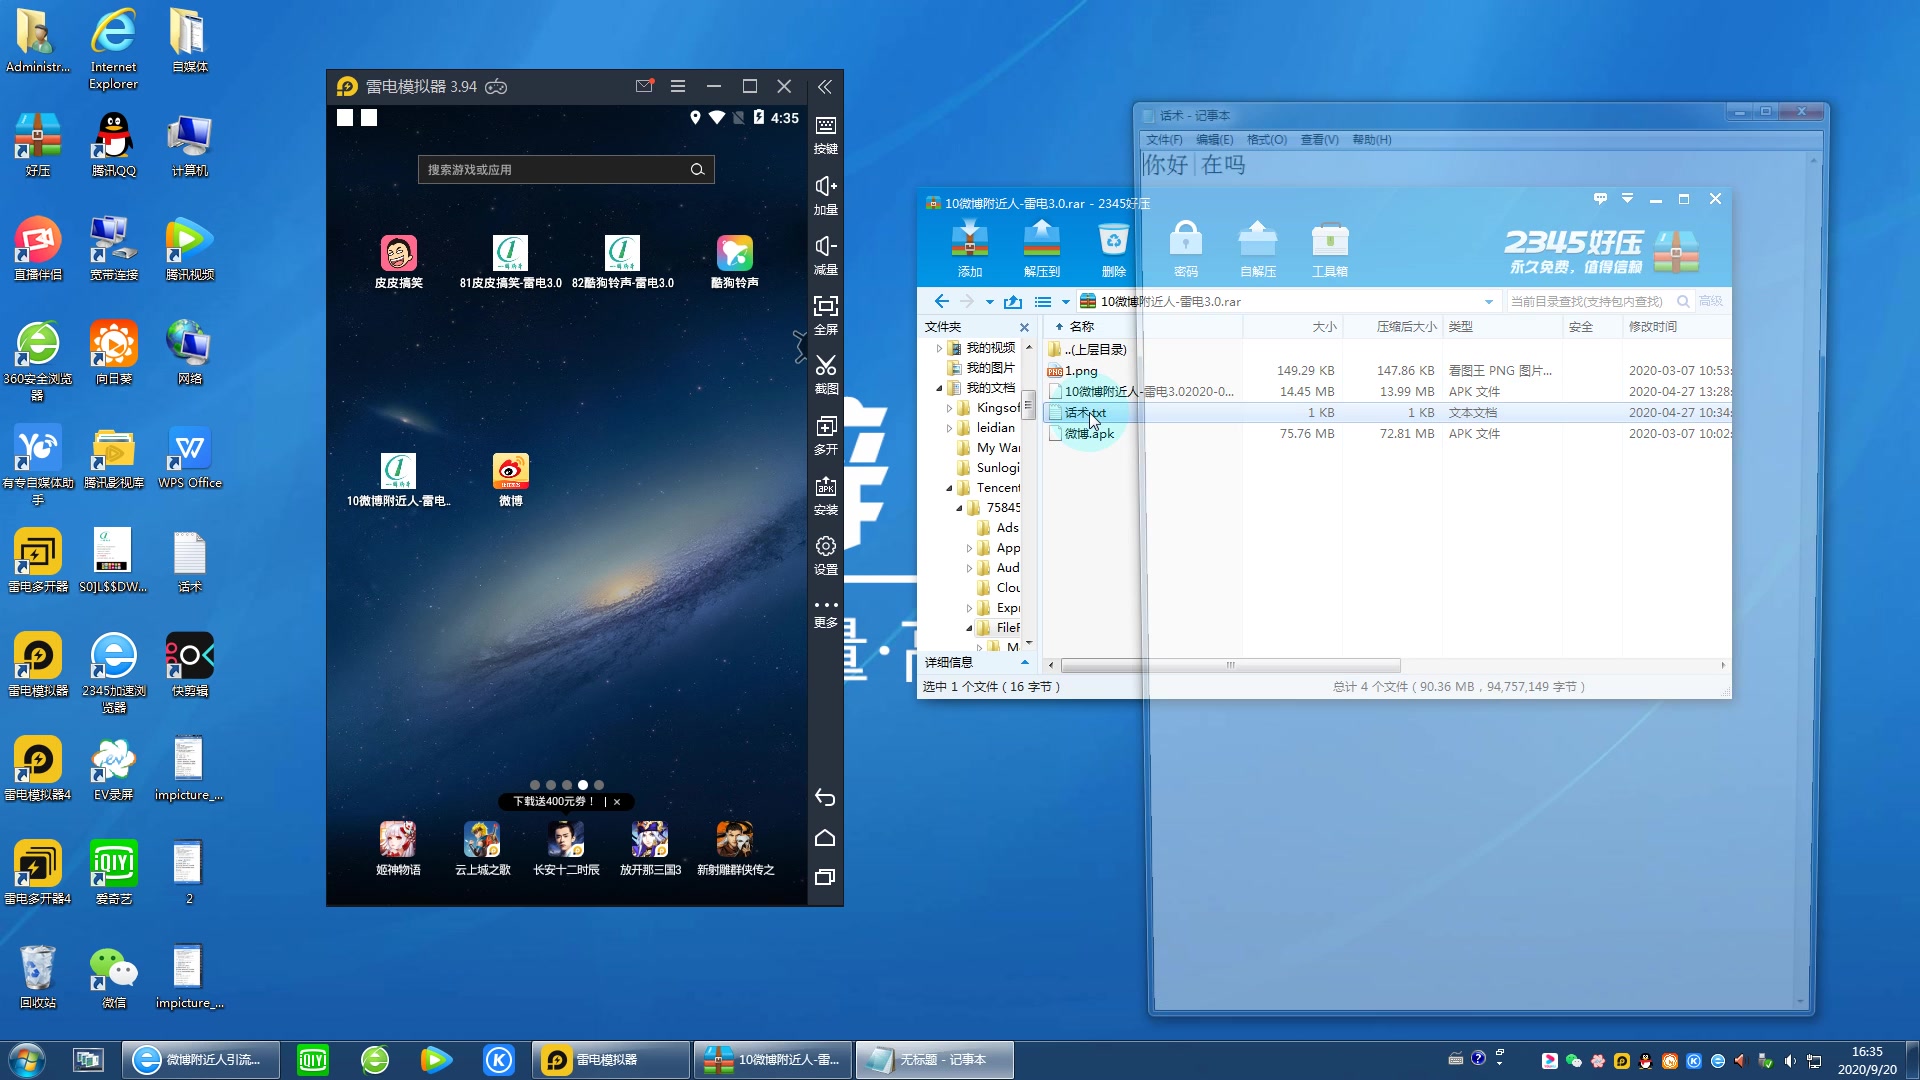The height and width of the screenshot is (1080, 1920).
Task: Click the 截图 screenshot scissors icon
Action: (825, 366)
